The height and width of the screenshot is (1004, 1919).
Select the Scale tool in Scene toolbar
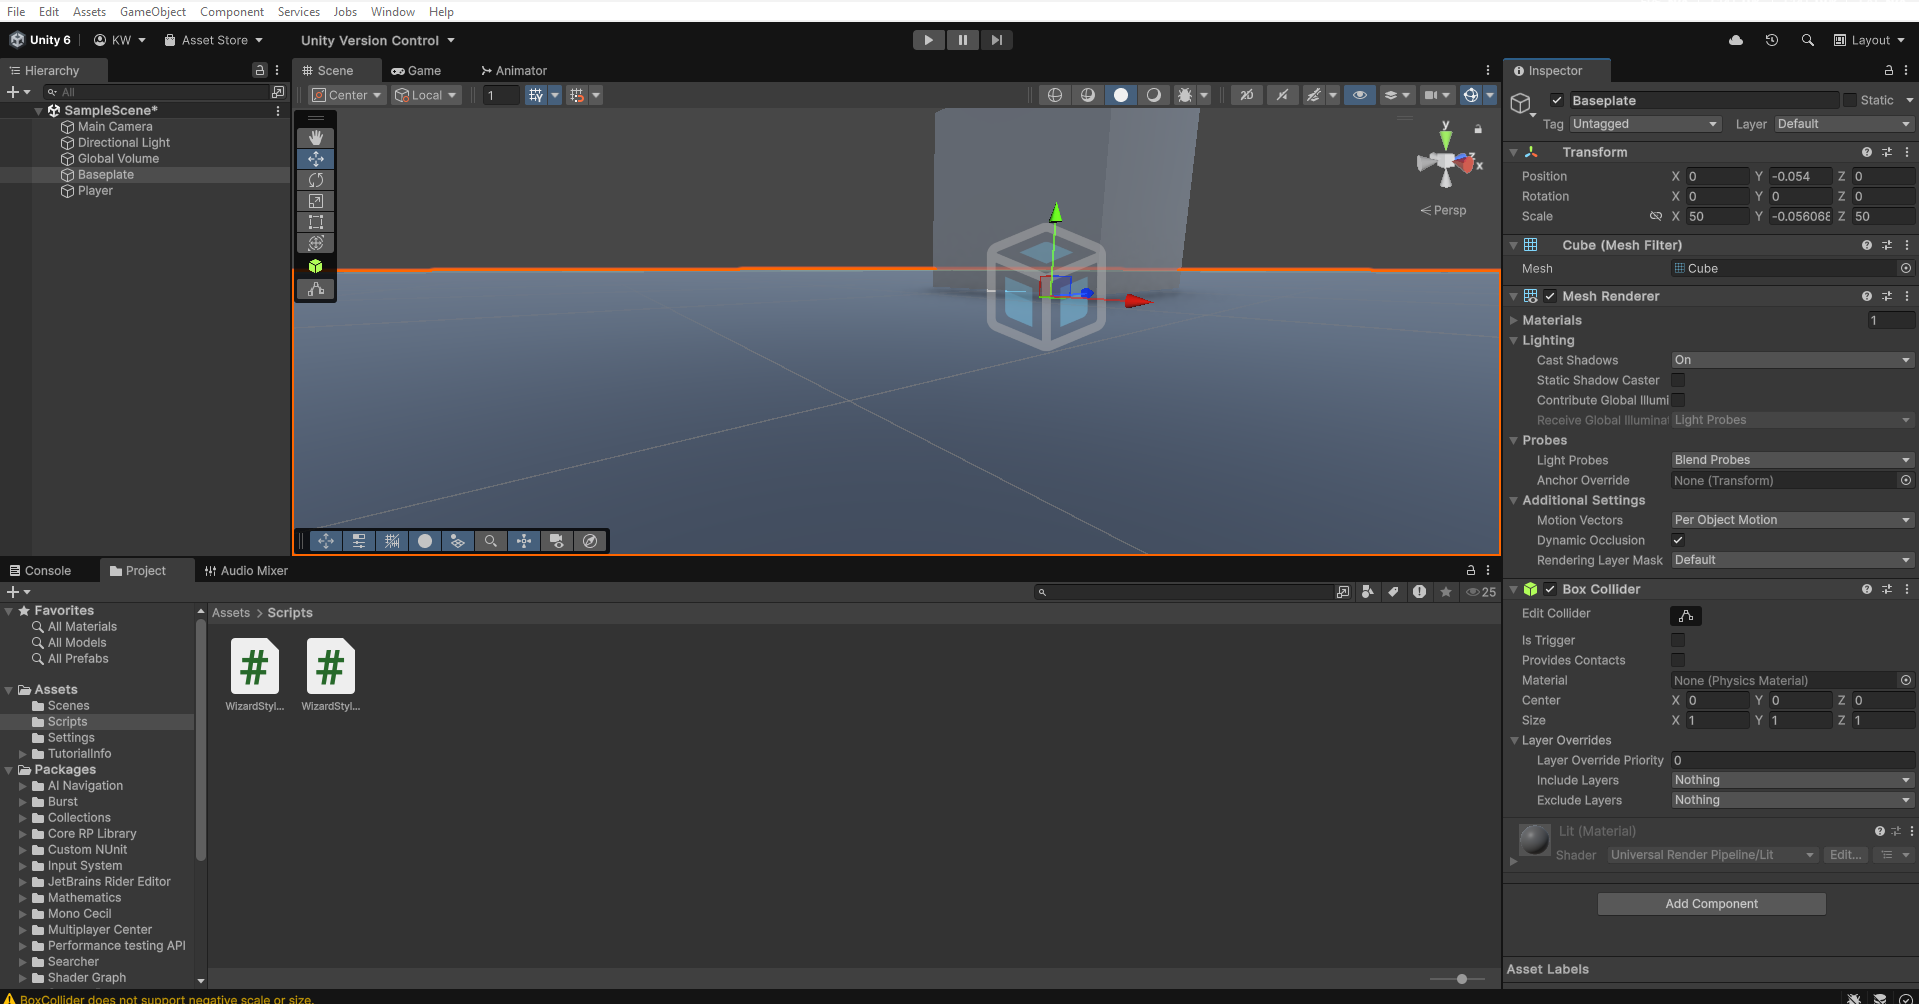coord(316,201)
